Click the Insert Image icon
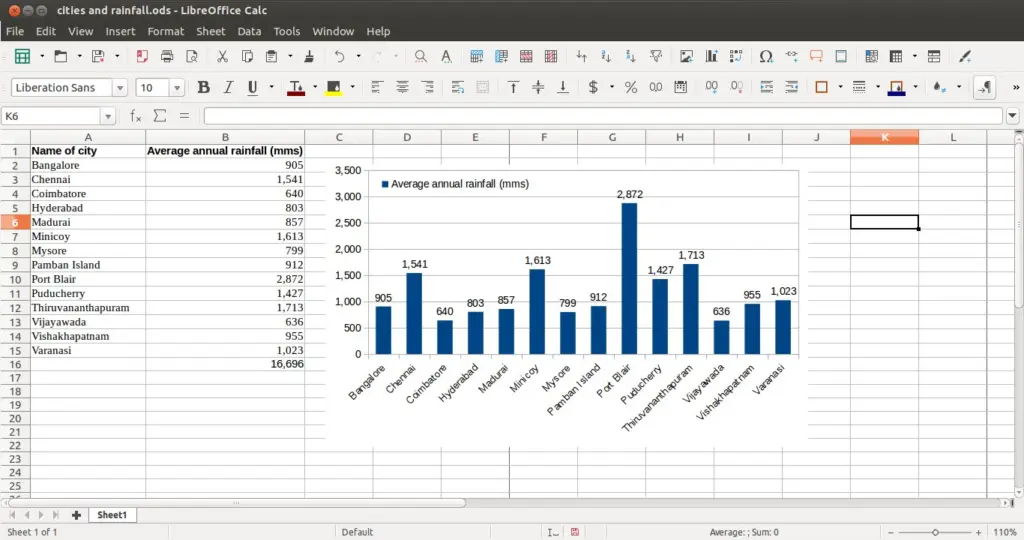The image size is (1024, 540). click(x=686, y=57)
